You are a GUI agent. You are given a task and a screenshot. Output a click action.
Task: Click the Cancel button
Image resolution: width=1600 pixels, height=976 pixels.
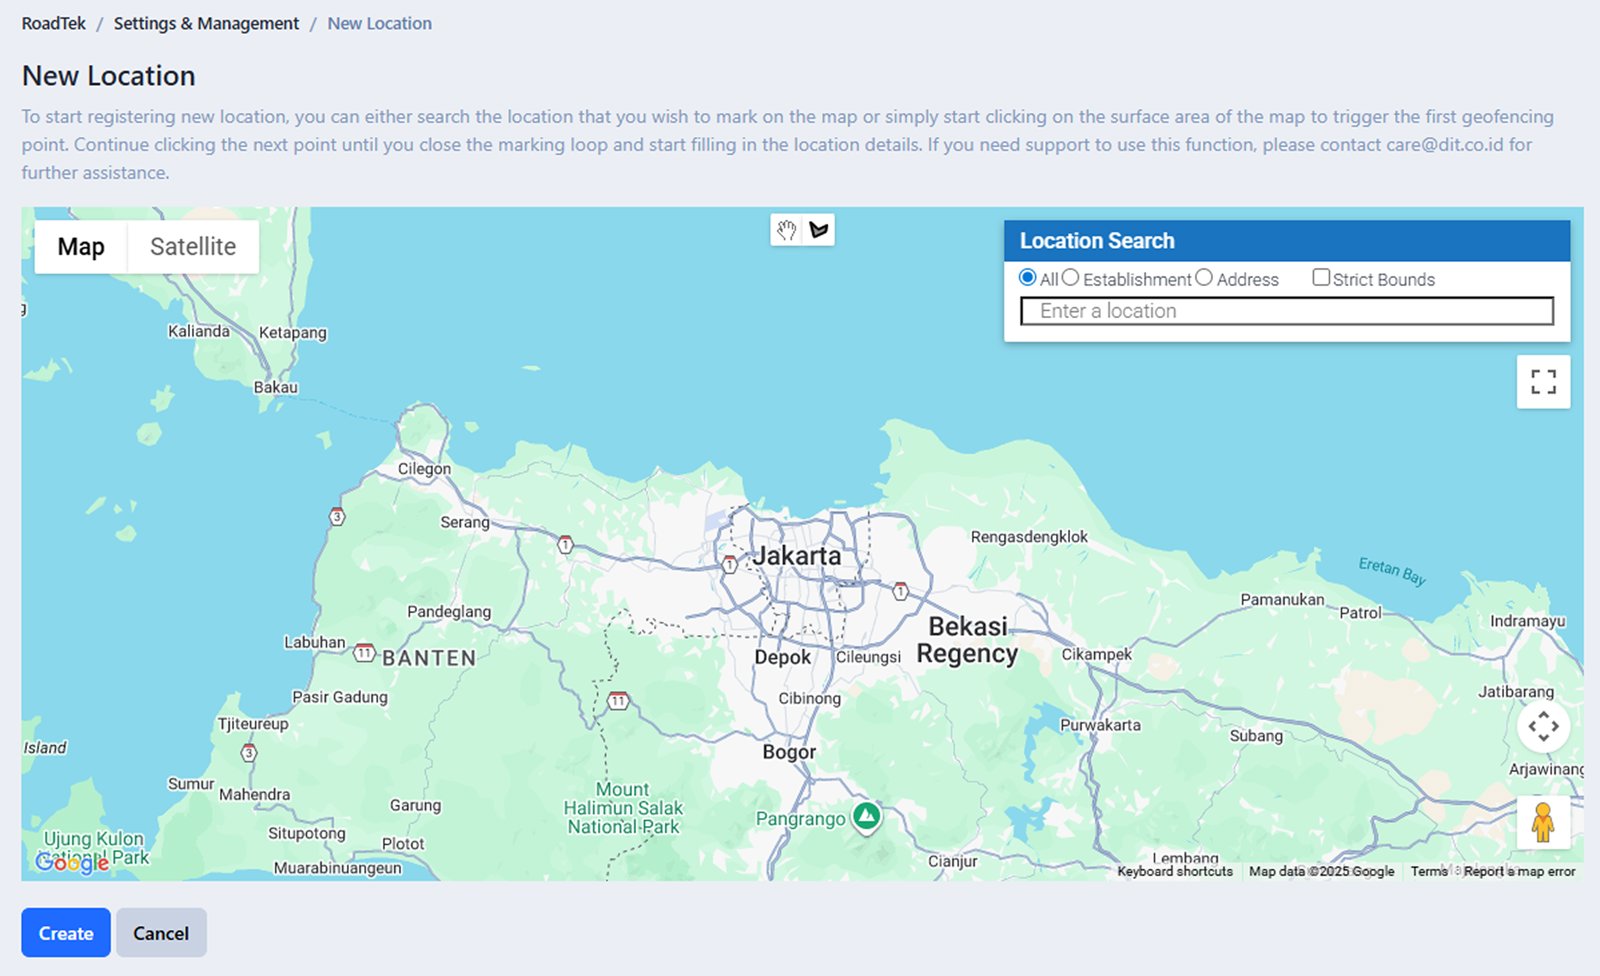(161, 932)
